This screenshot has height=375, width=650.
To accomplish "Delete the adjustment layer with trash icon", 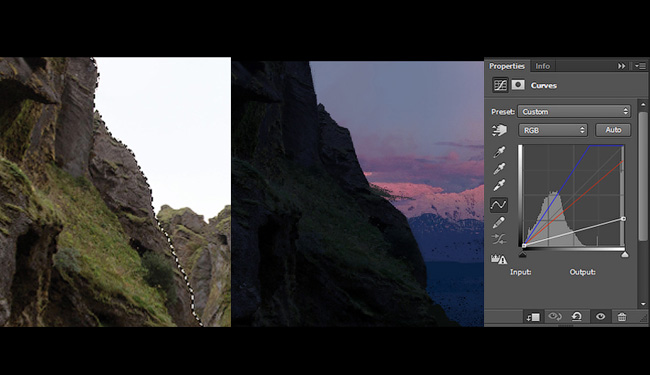I will (622, 317).
